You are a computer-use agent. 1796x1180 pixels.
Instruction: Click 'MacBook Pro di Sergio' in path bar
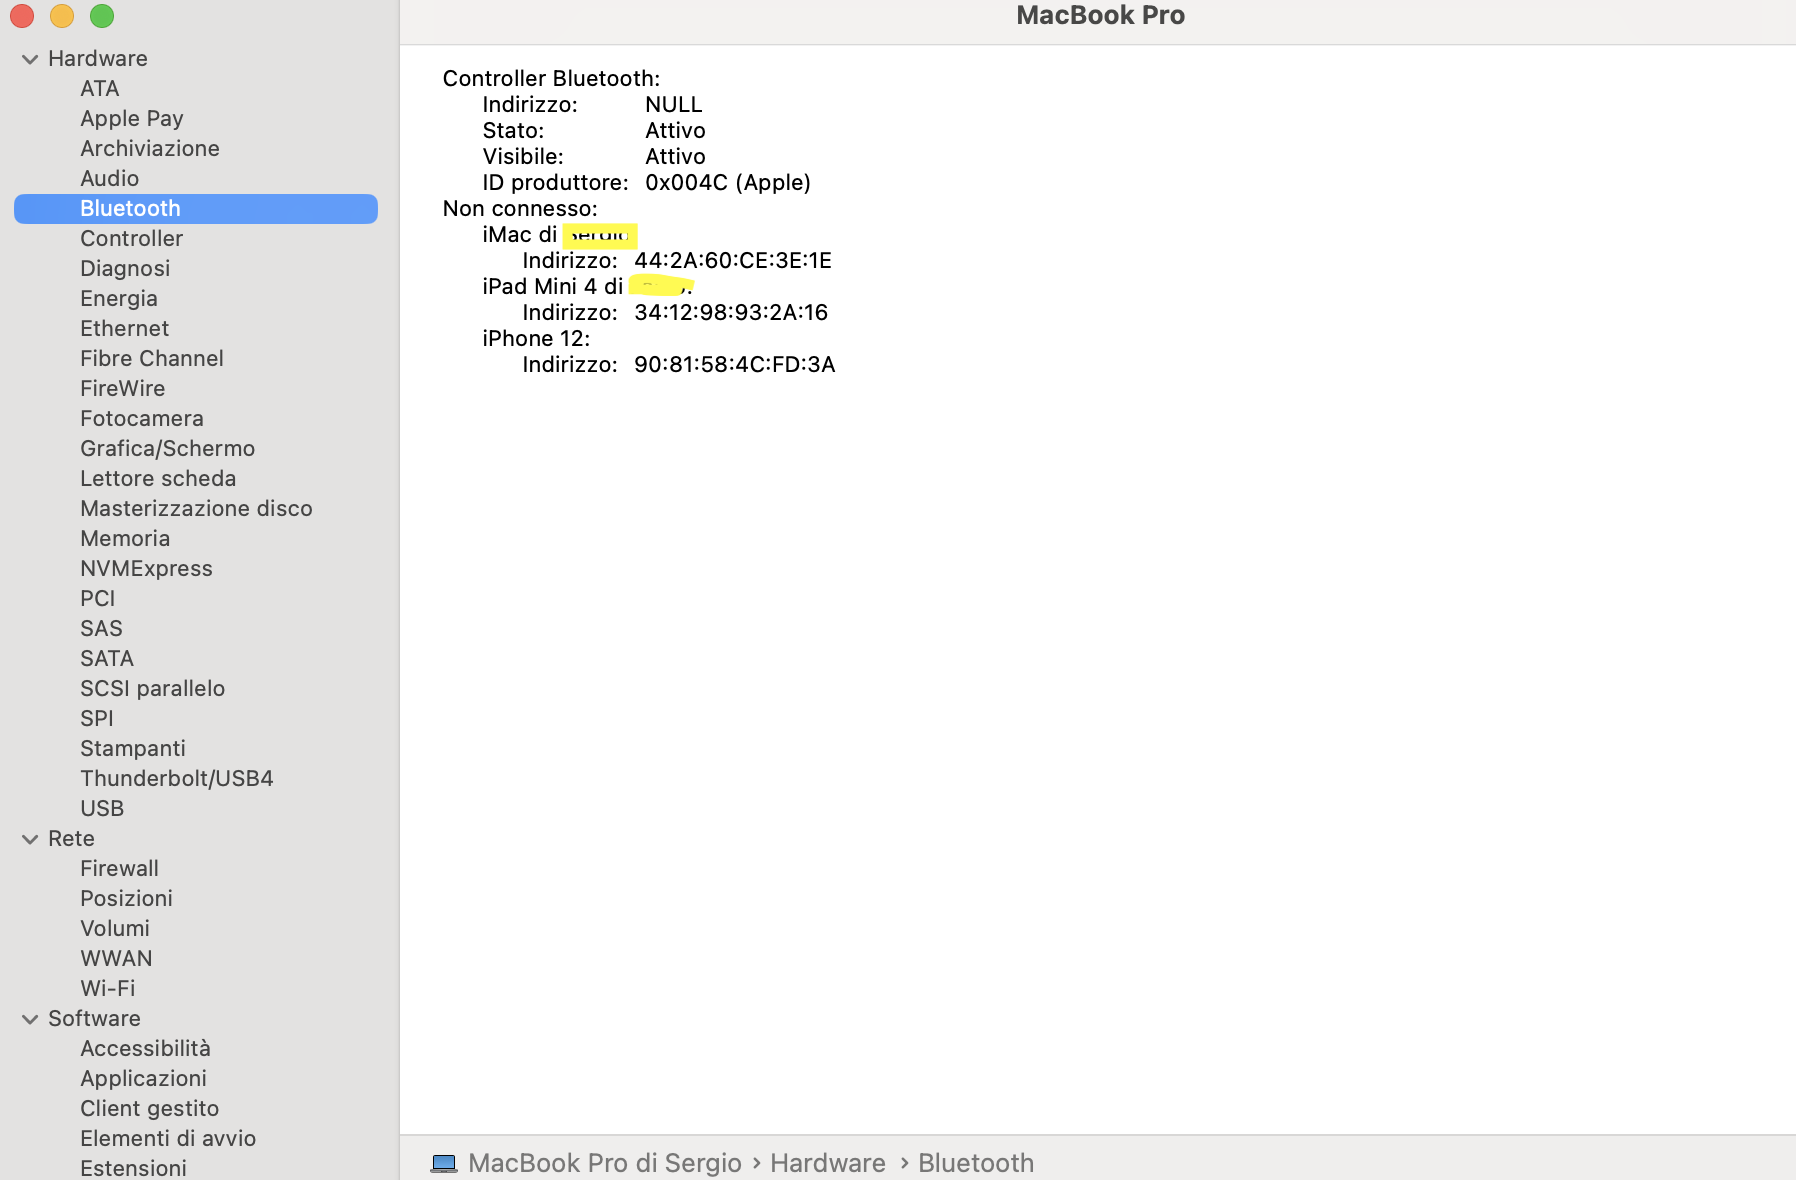click(x=605, y=1163)
